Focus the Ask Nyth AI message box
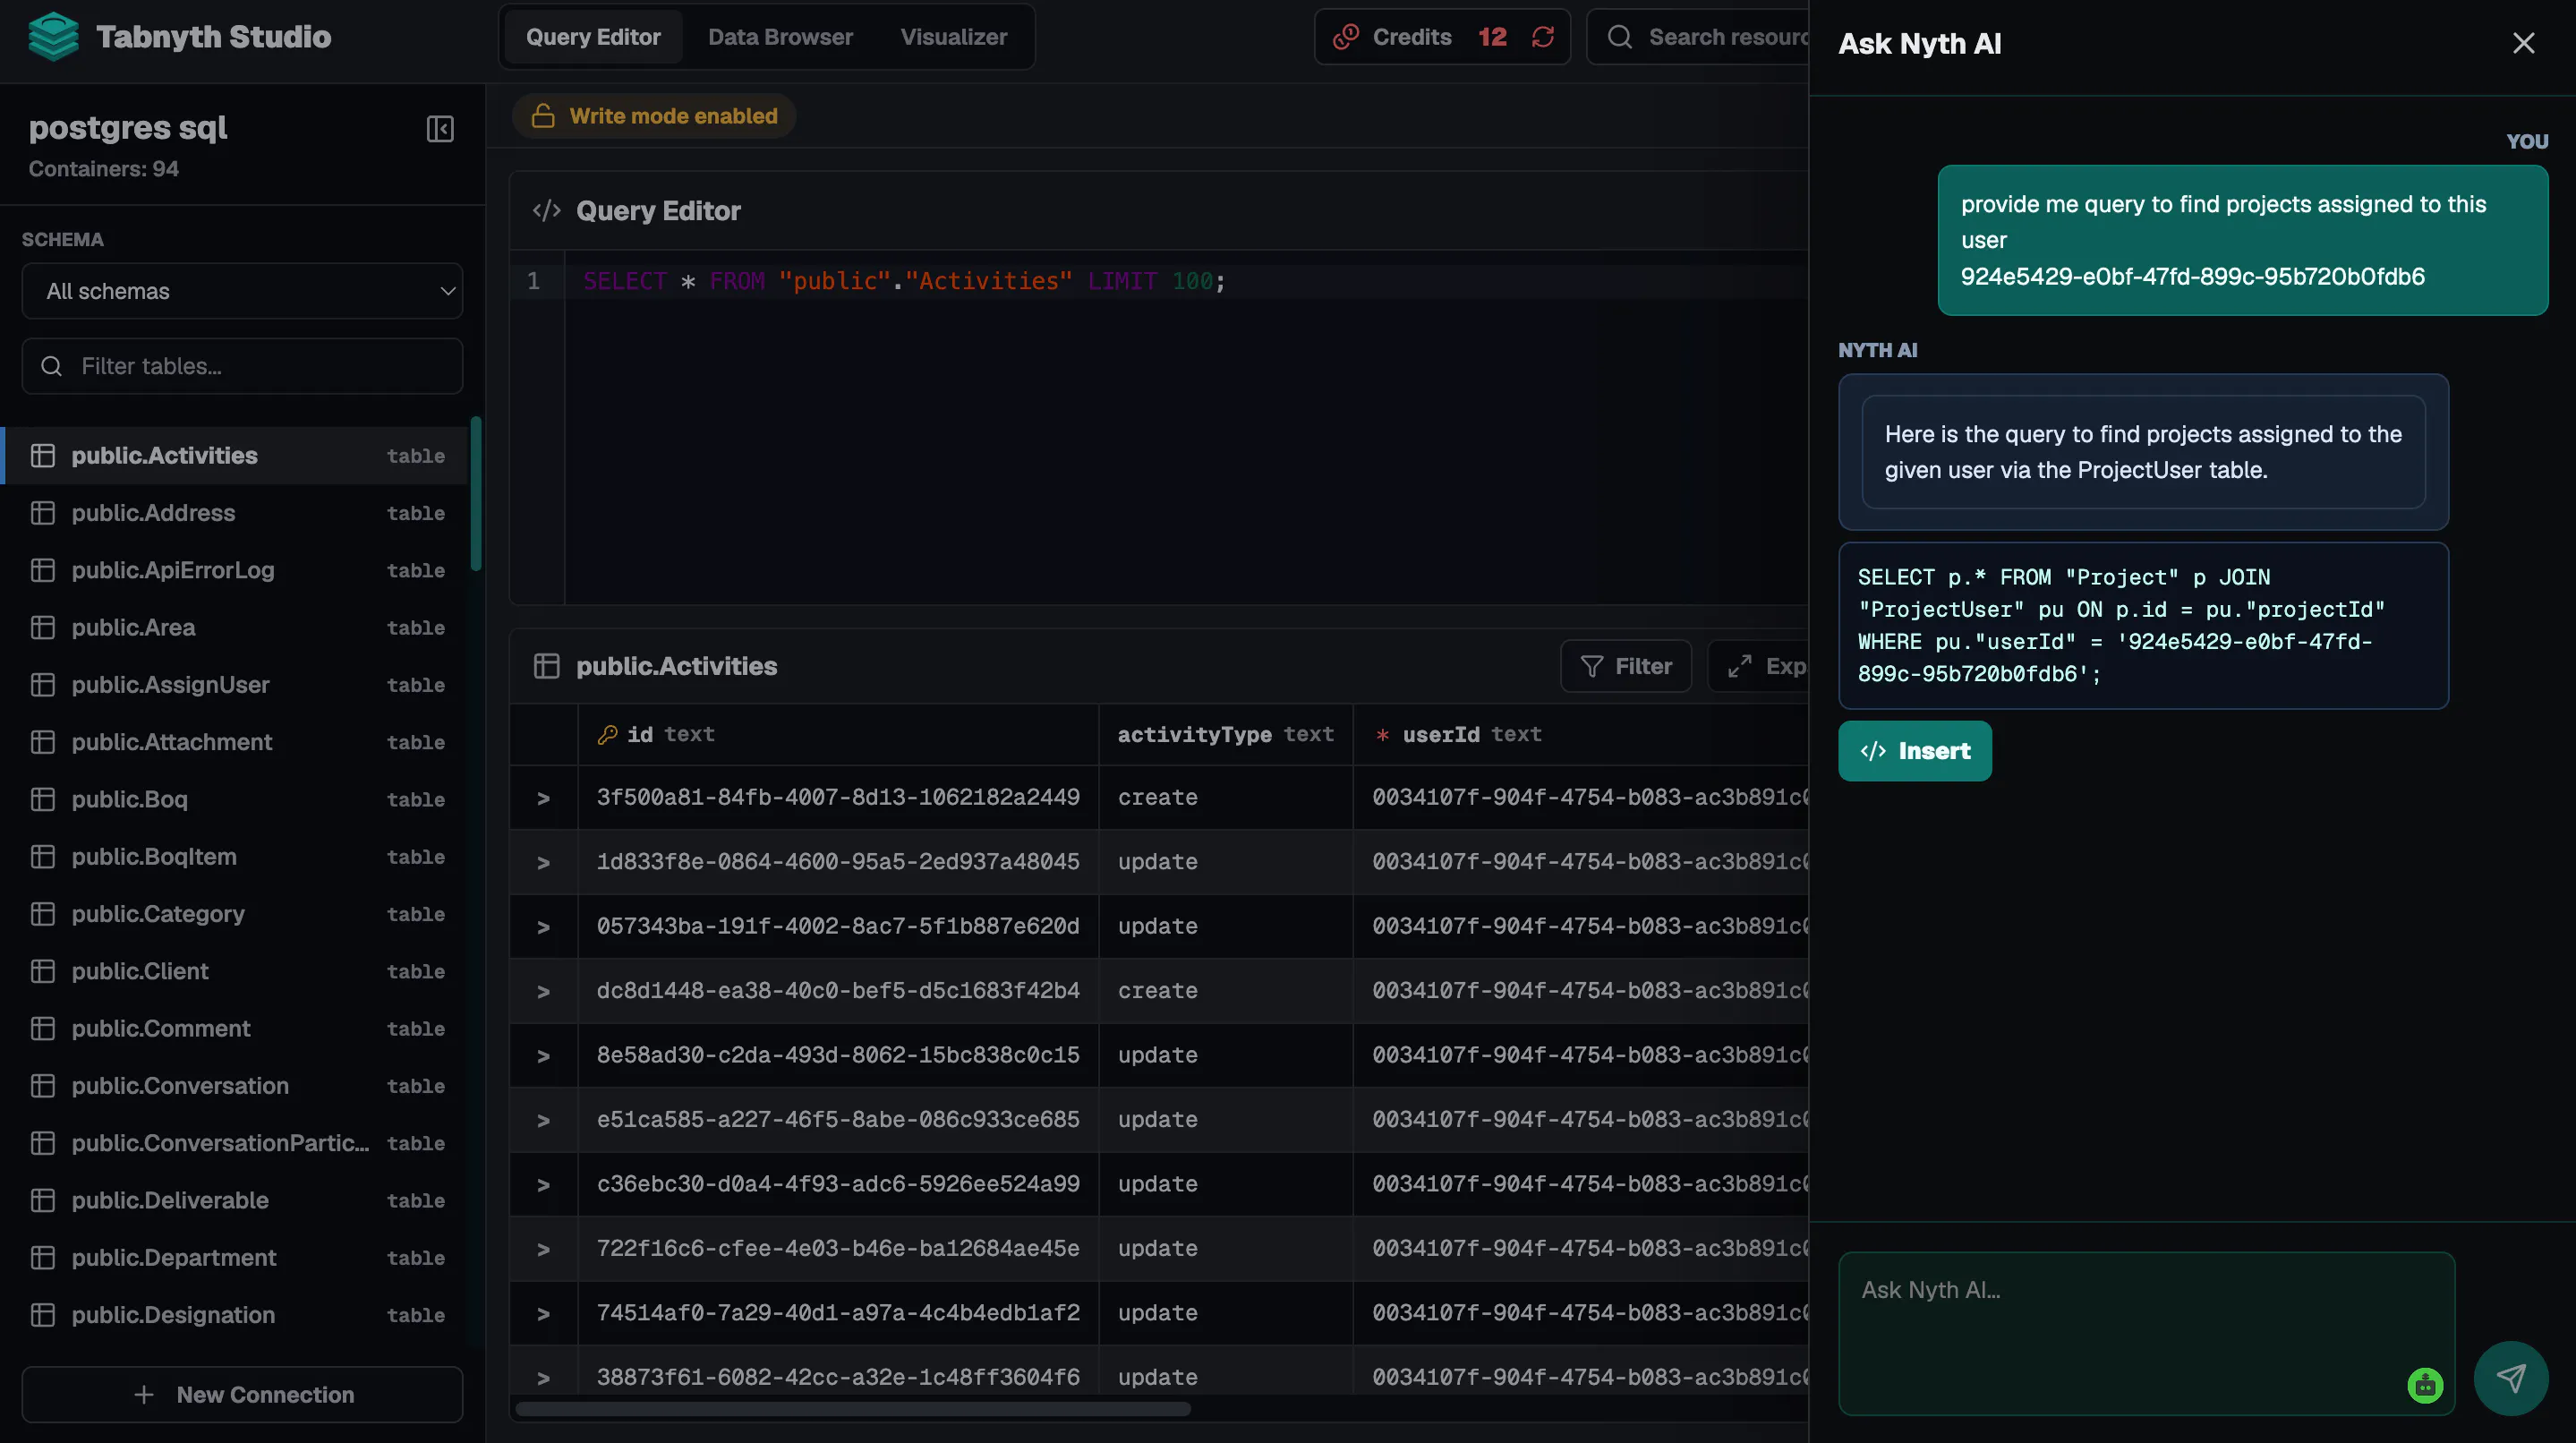Image resolution: width=2576 pixels, height=1443 pixels. tap(2146, 1333)
